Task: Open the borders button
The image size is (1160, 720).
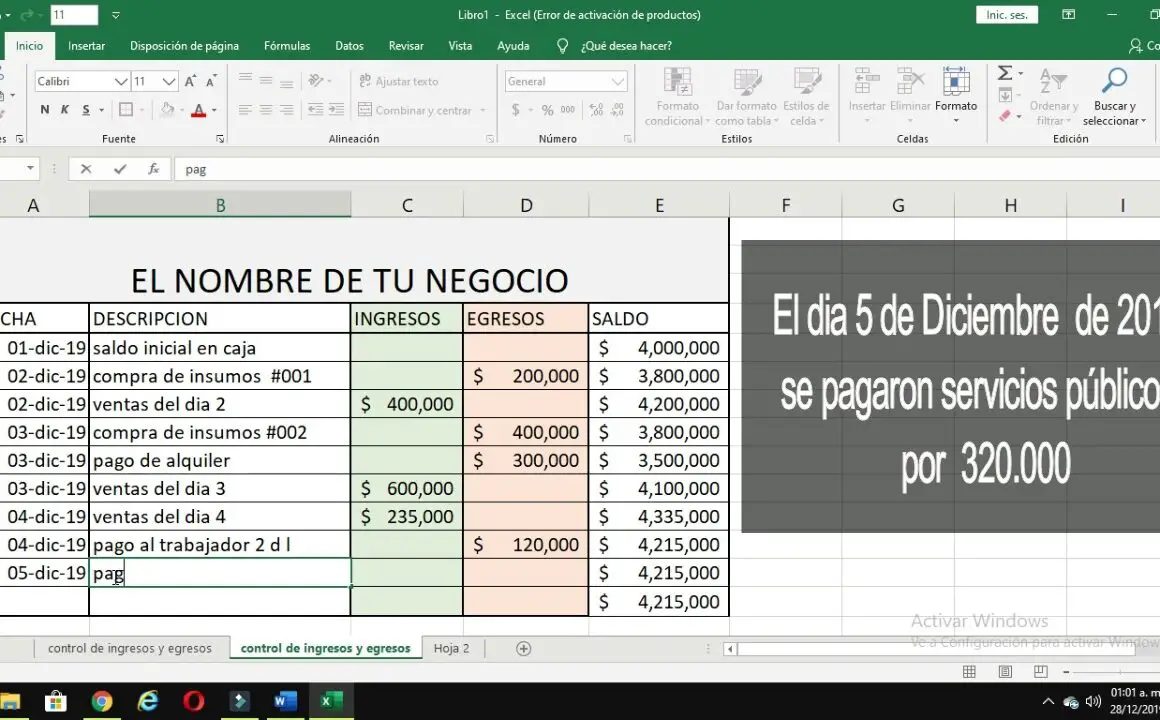Action: (x=126, y=110)
